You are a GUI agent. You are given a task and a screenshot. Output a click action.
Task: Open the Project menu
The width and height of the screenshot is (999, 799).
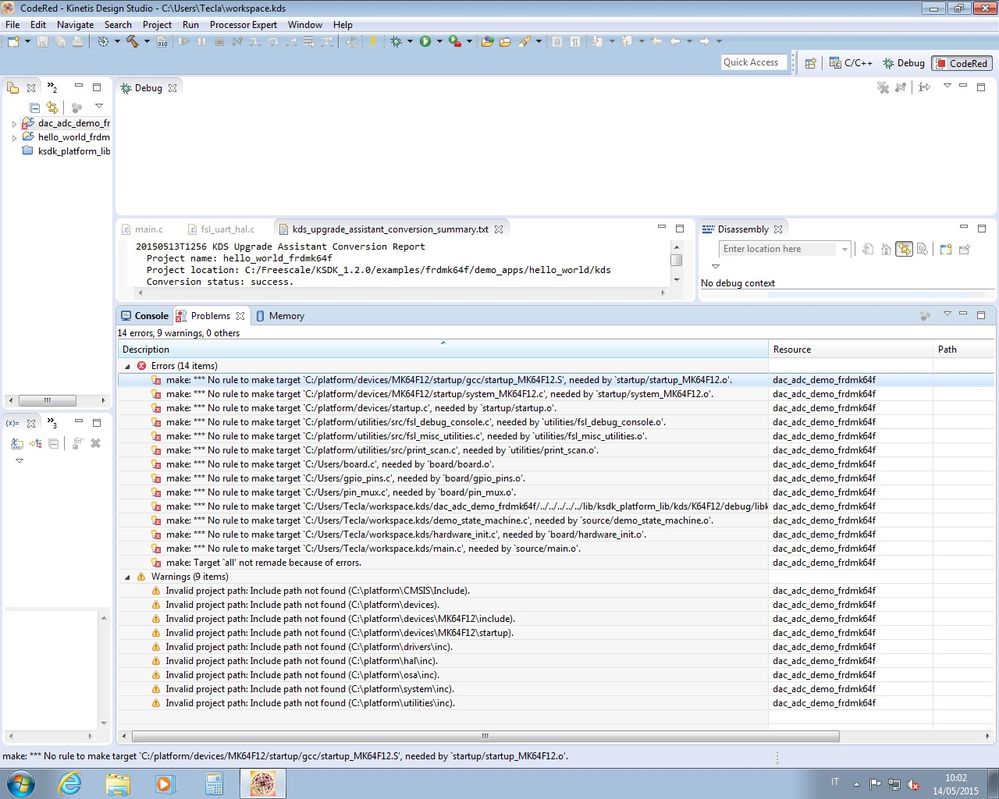[x=157, y=25]
